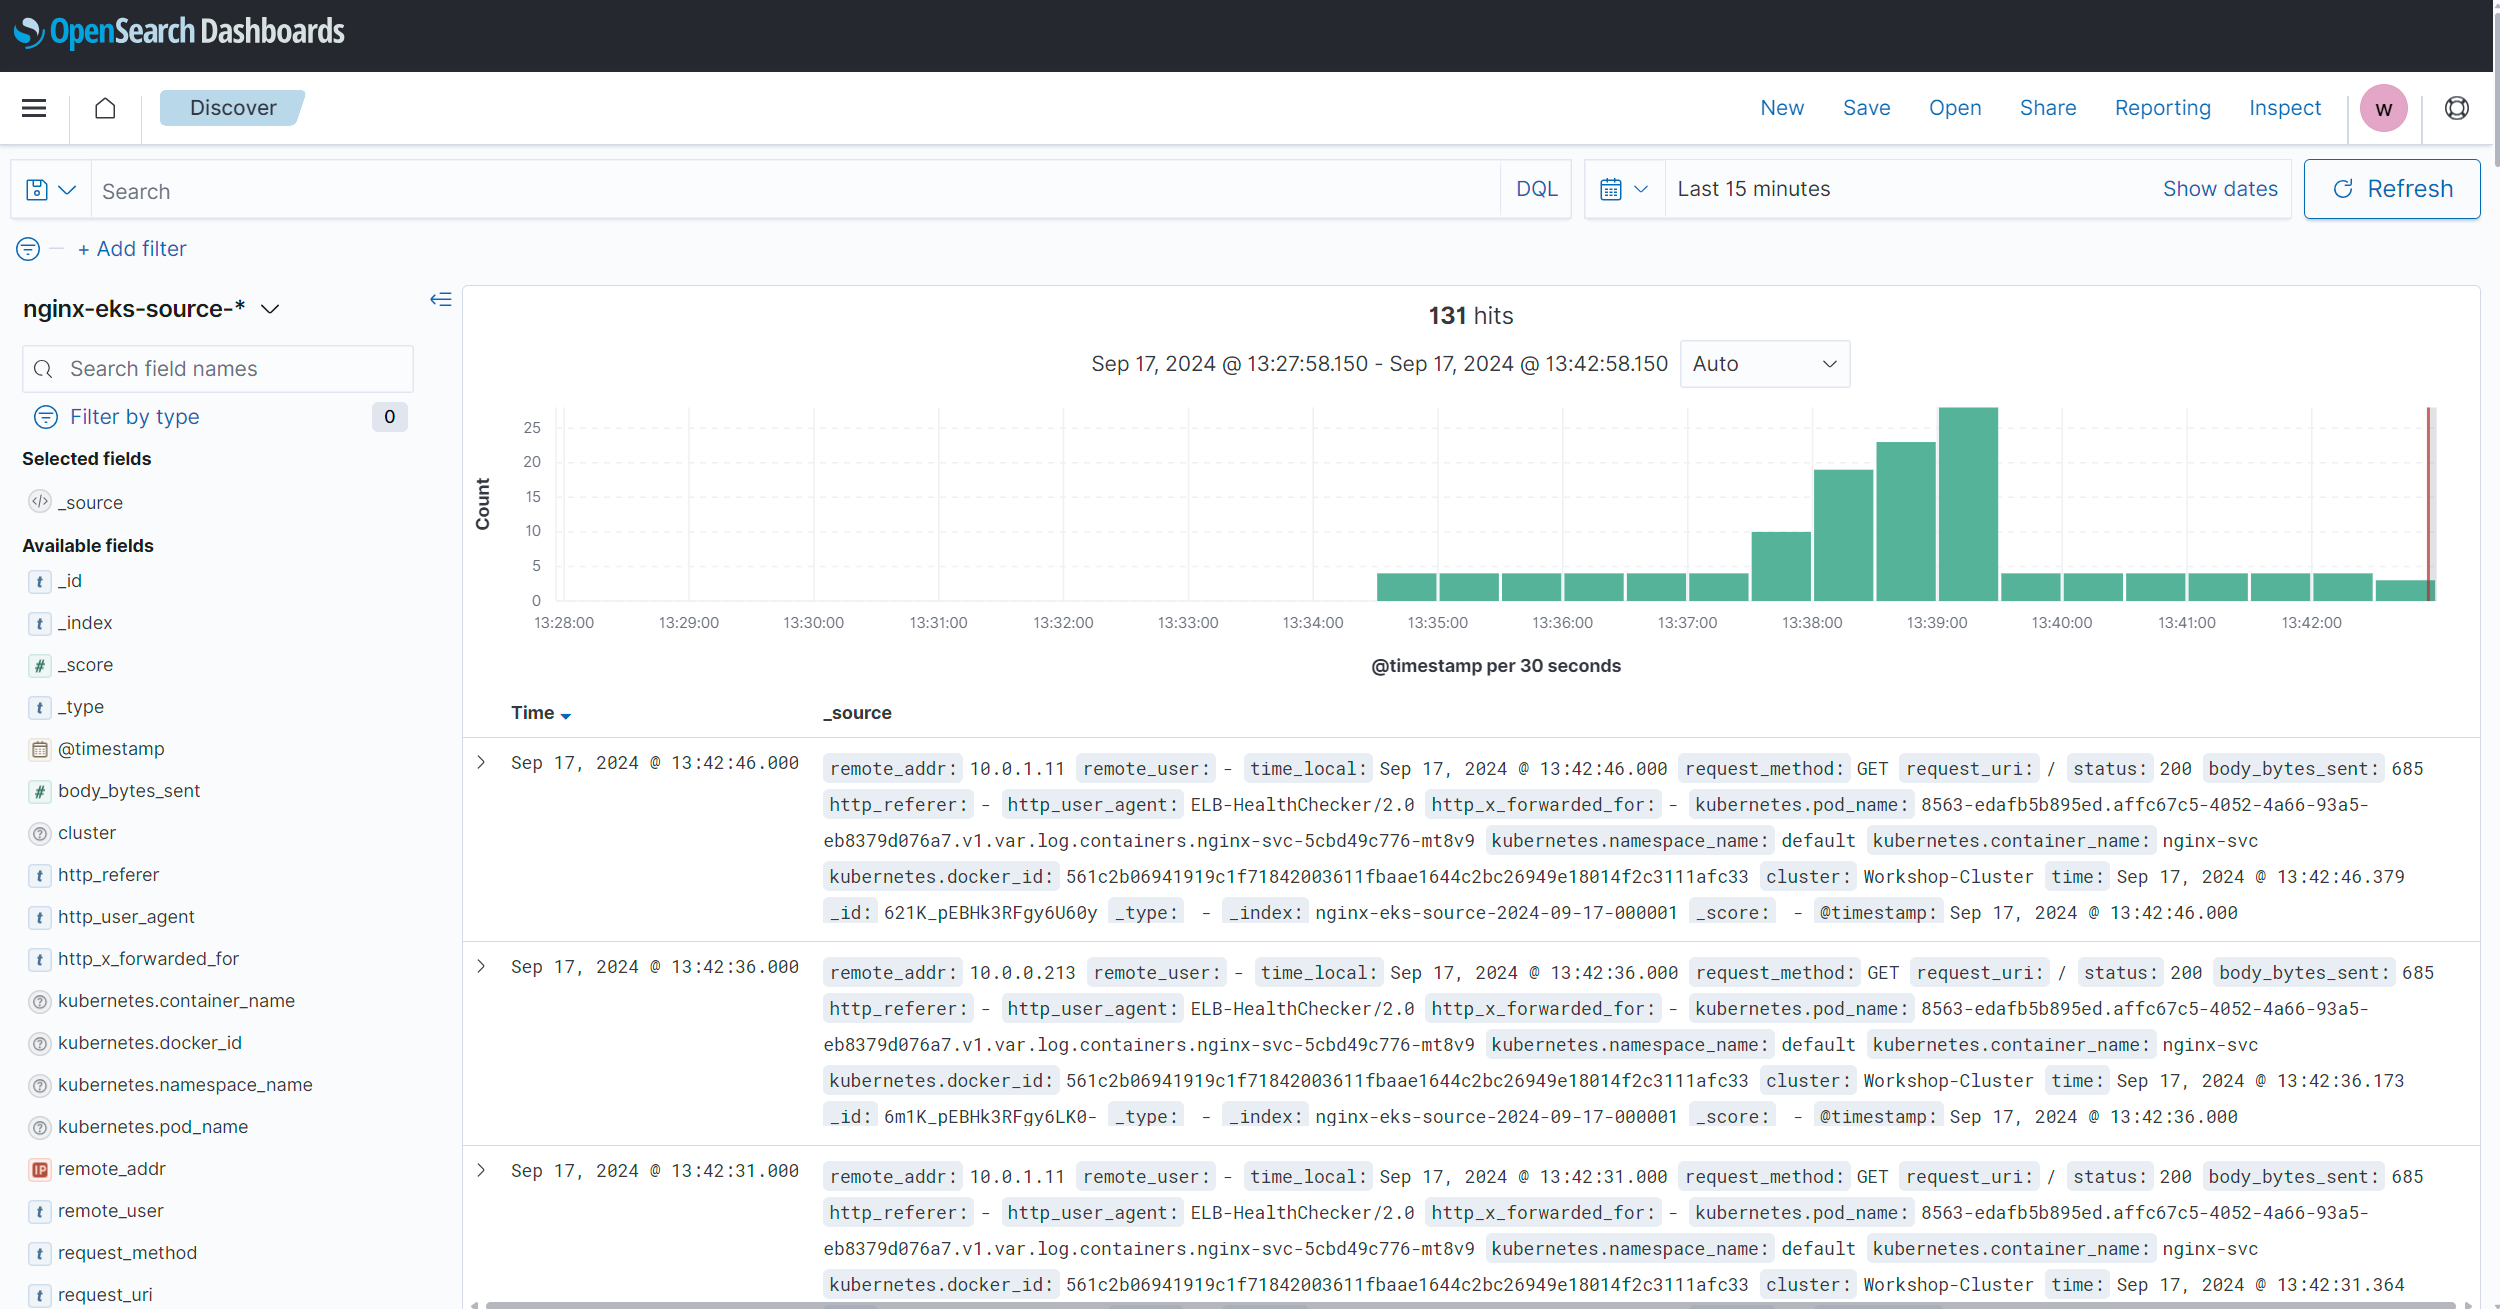This screenshot has width=2500, height=1309.
Task: Click the Search query input field
Action: click(795, 190)
